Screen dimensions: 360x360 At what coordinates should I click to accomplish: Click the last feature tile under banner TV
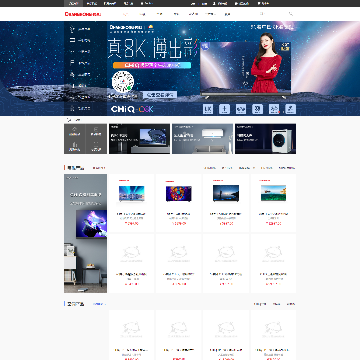291,109
